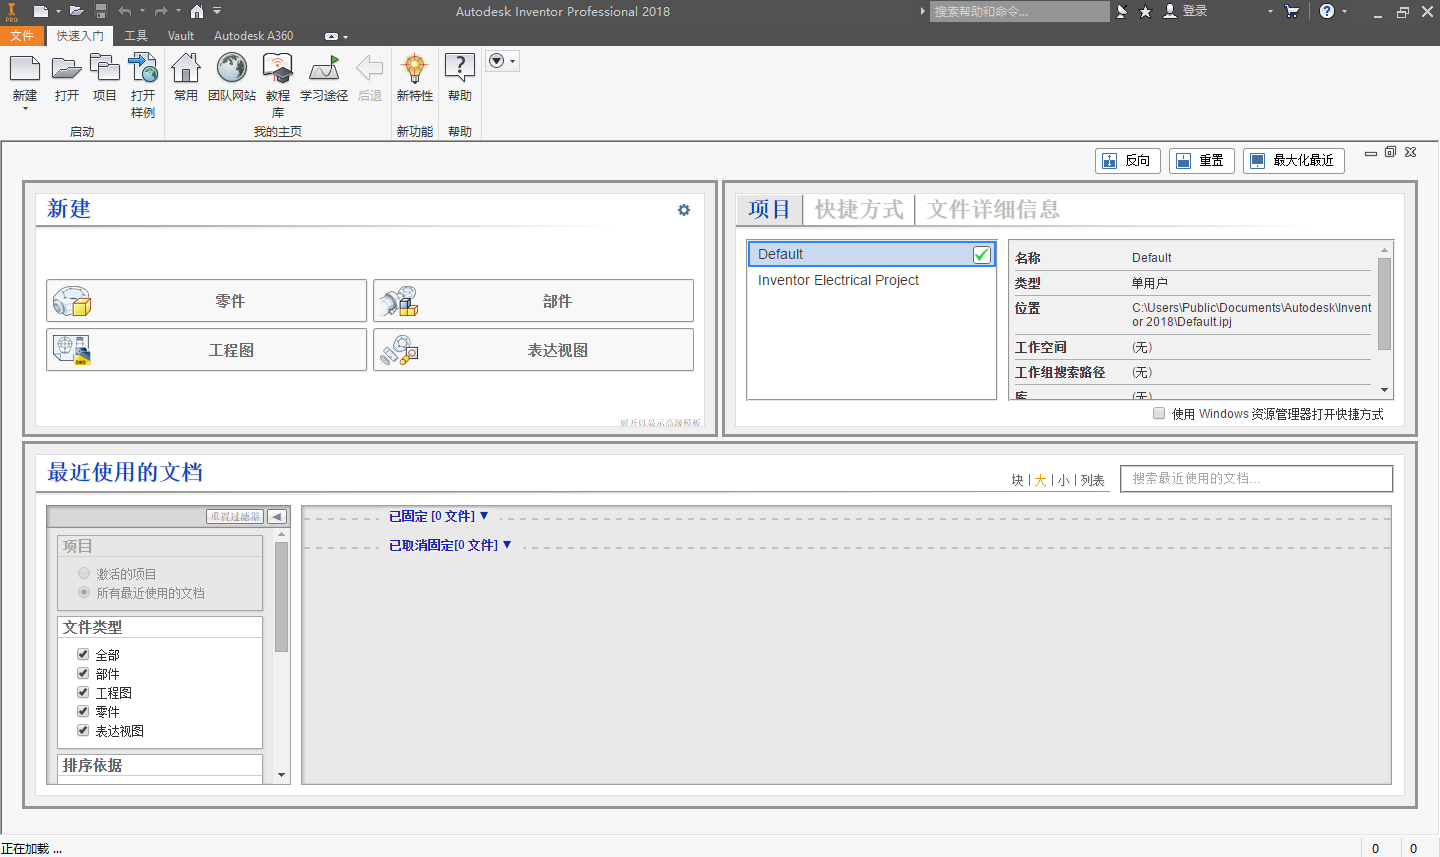This screenshot has height=857, width=1440.
Task: Switch to the 快捷方式 tab
Action: (x=857, y=209)
